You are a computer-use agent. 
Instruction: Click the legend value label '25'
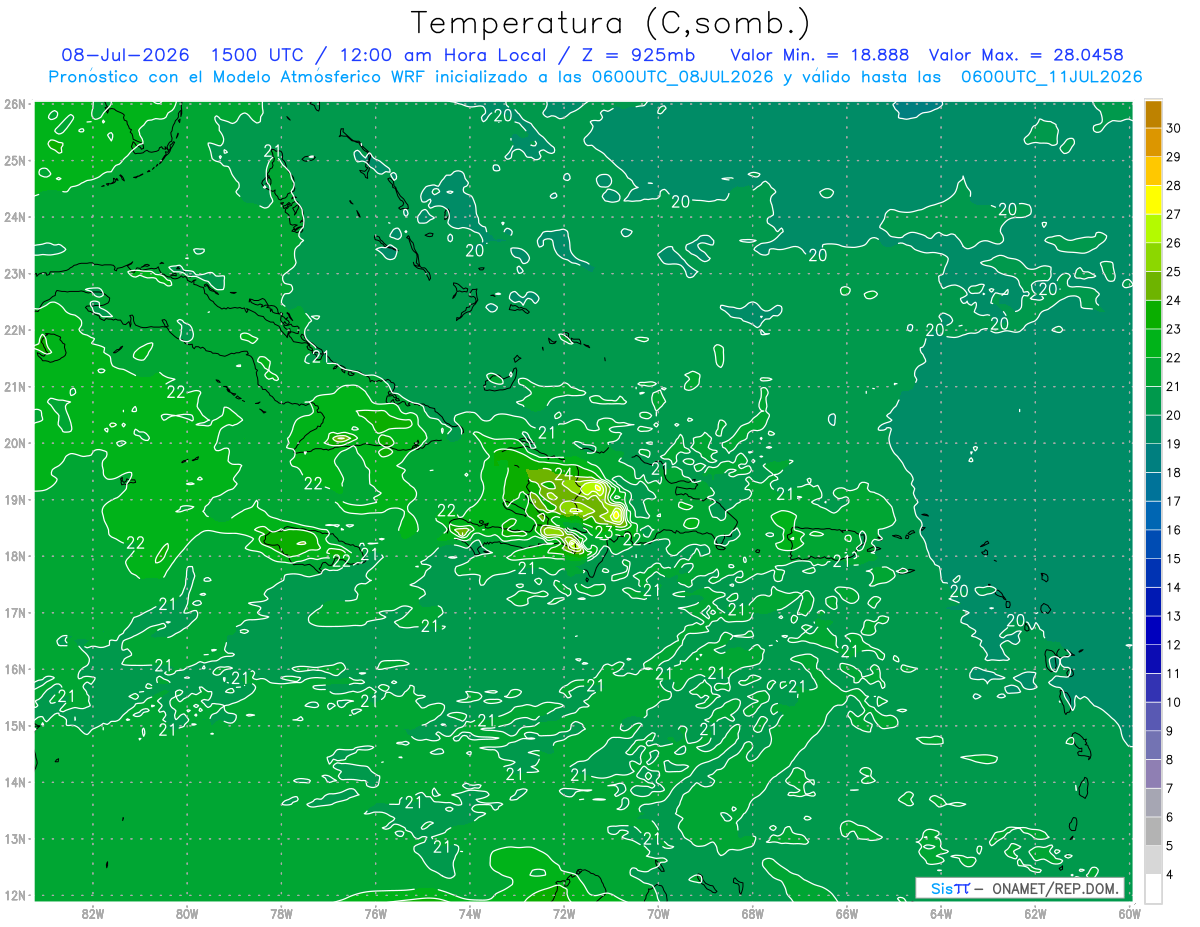[1173, 272]
